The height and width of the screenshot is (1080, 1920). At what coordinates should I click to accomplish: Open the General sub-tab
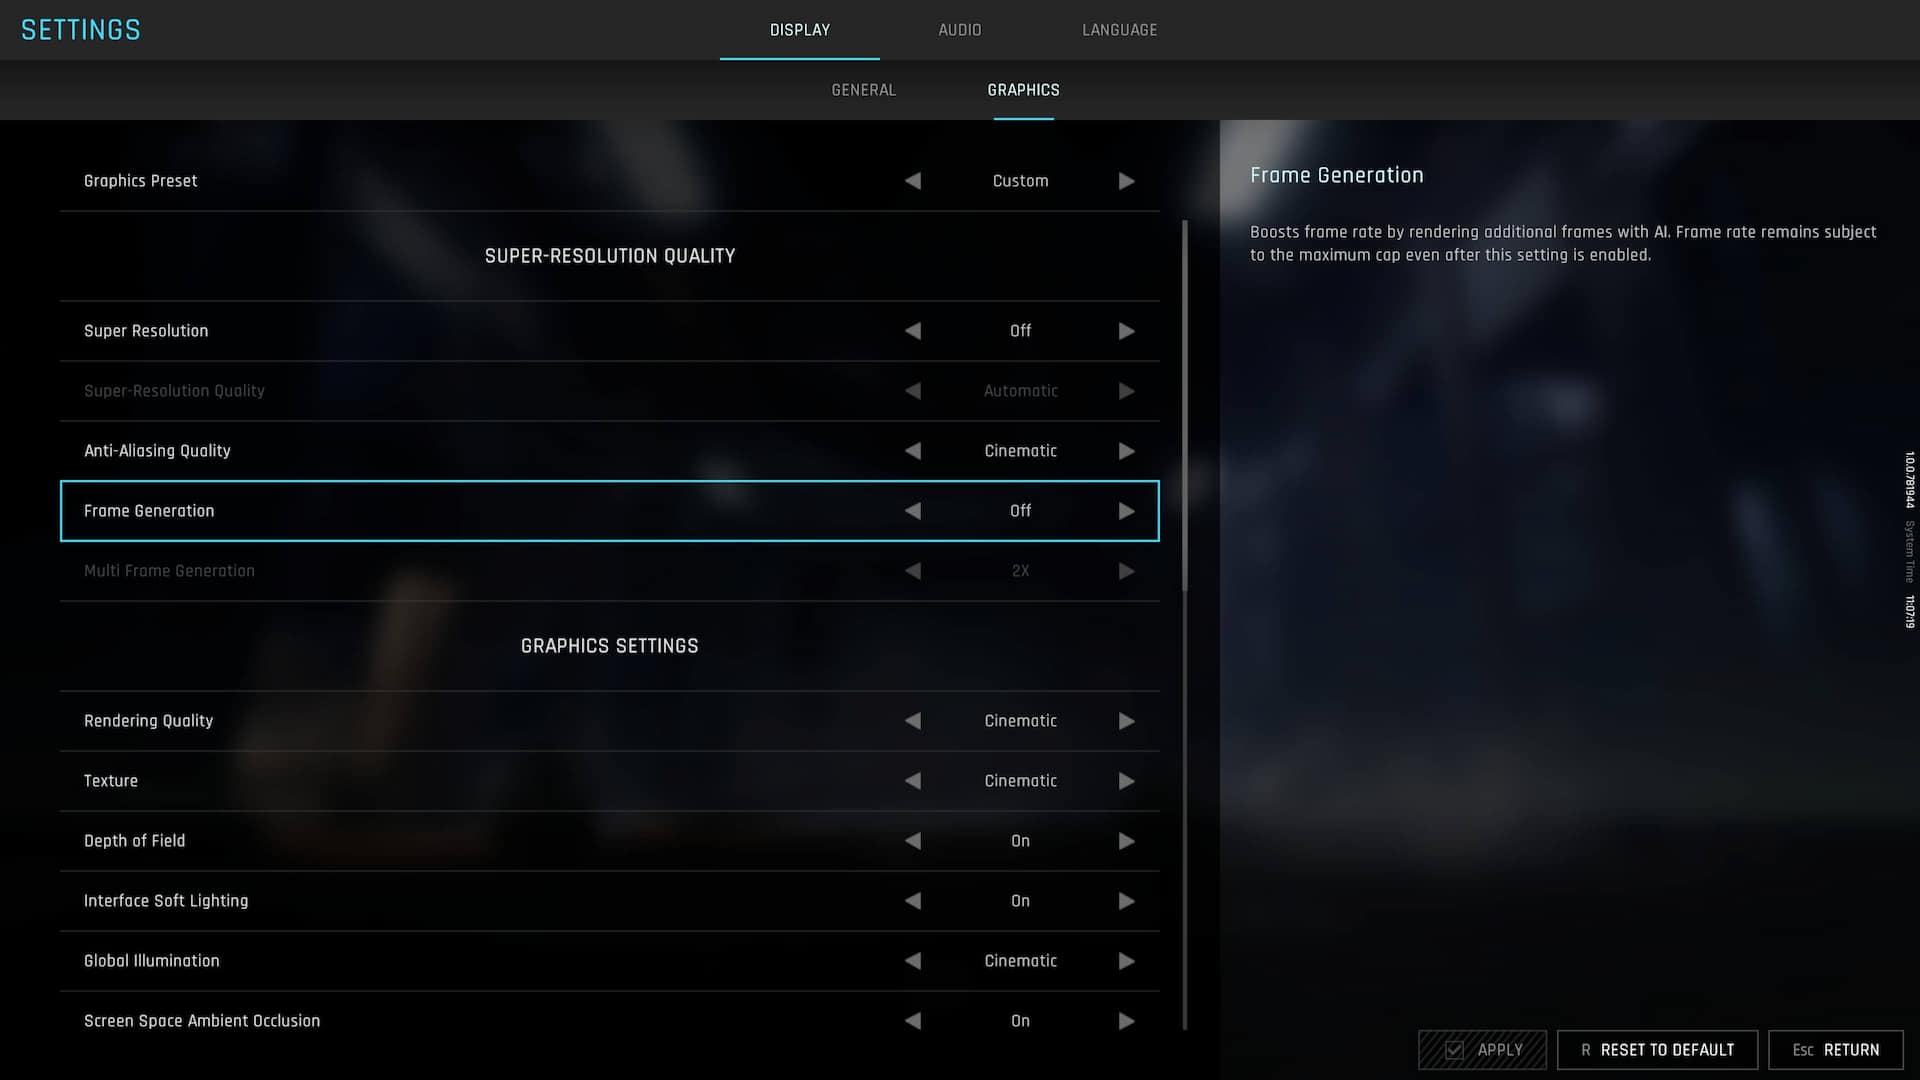864,90
